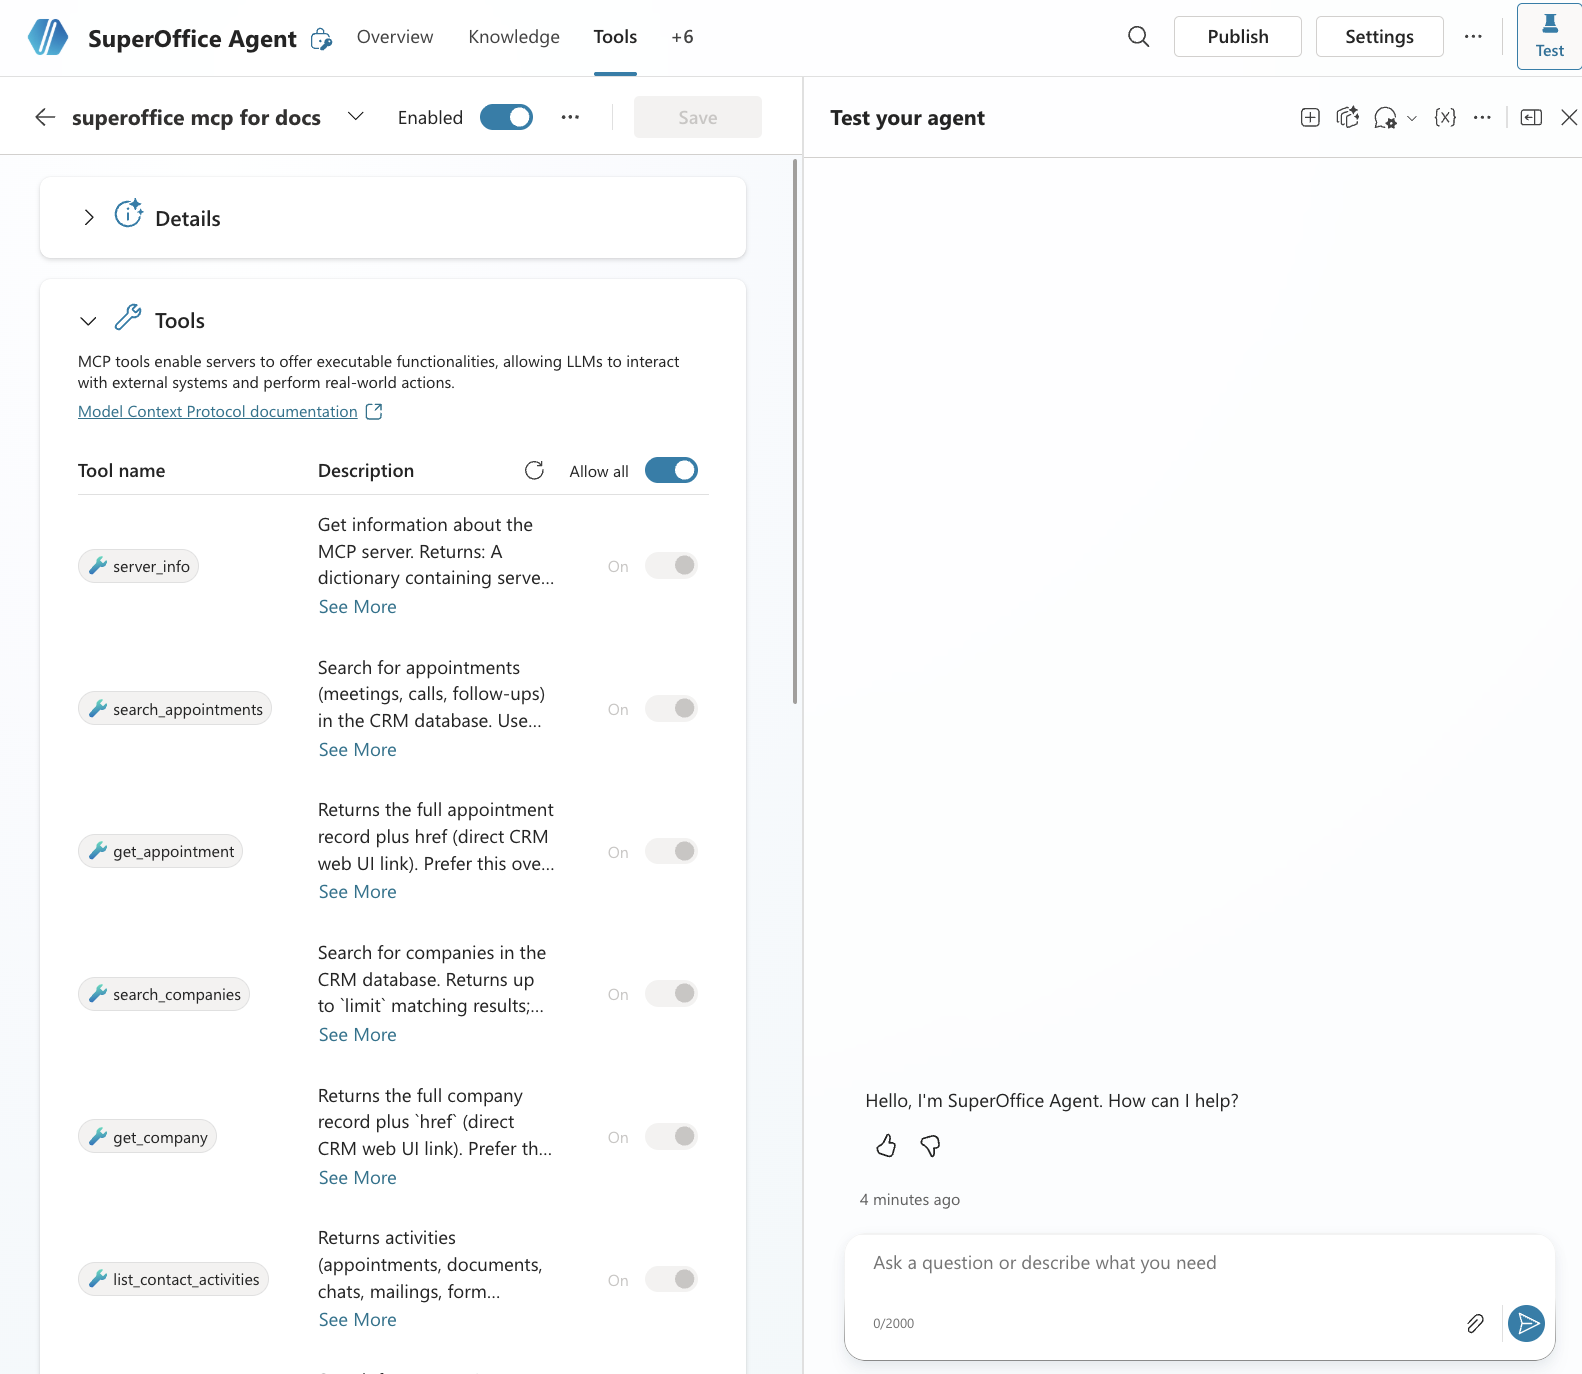This screenshot has height=1374, width=1582.
Task: Click the dock panel icon in test header
Action: (x=1531, y=117)
